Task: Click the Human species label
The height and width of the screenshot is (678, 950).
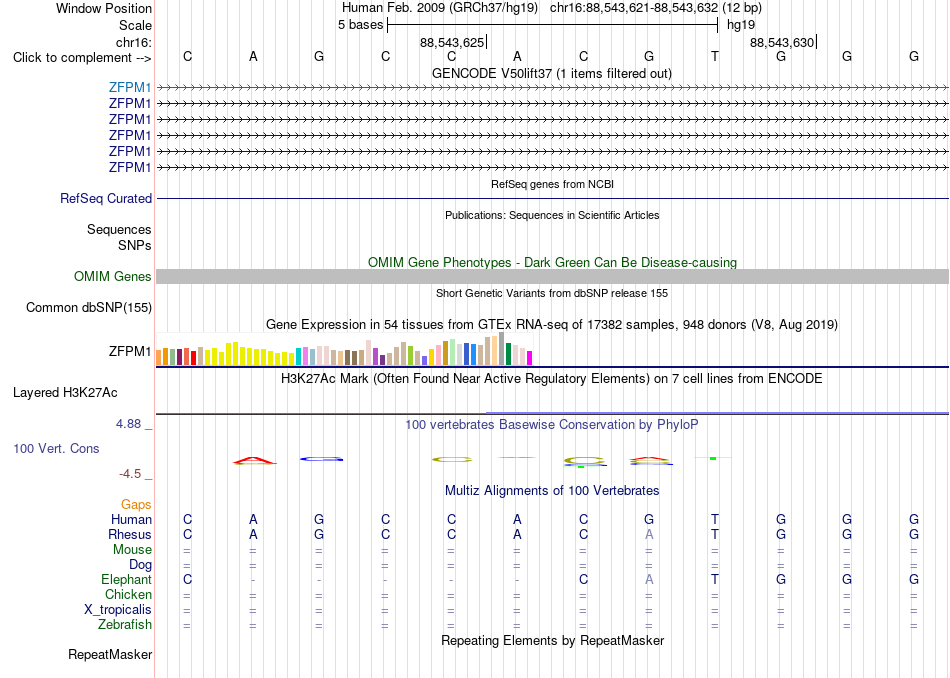Action: [131, 520]
